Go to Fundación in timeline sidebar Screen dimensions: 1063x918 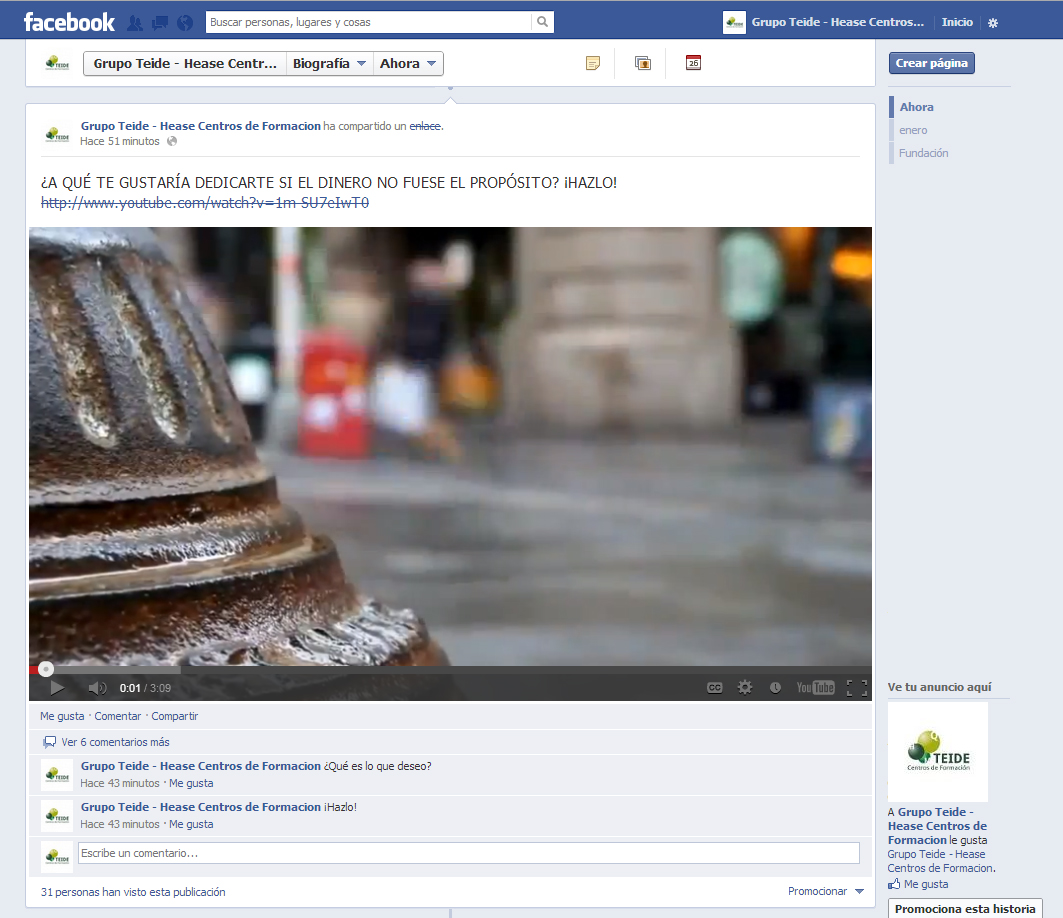point(923,153)
